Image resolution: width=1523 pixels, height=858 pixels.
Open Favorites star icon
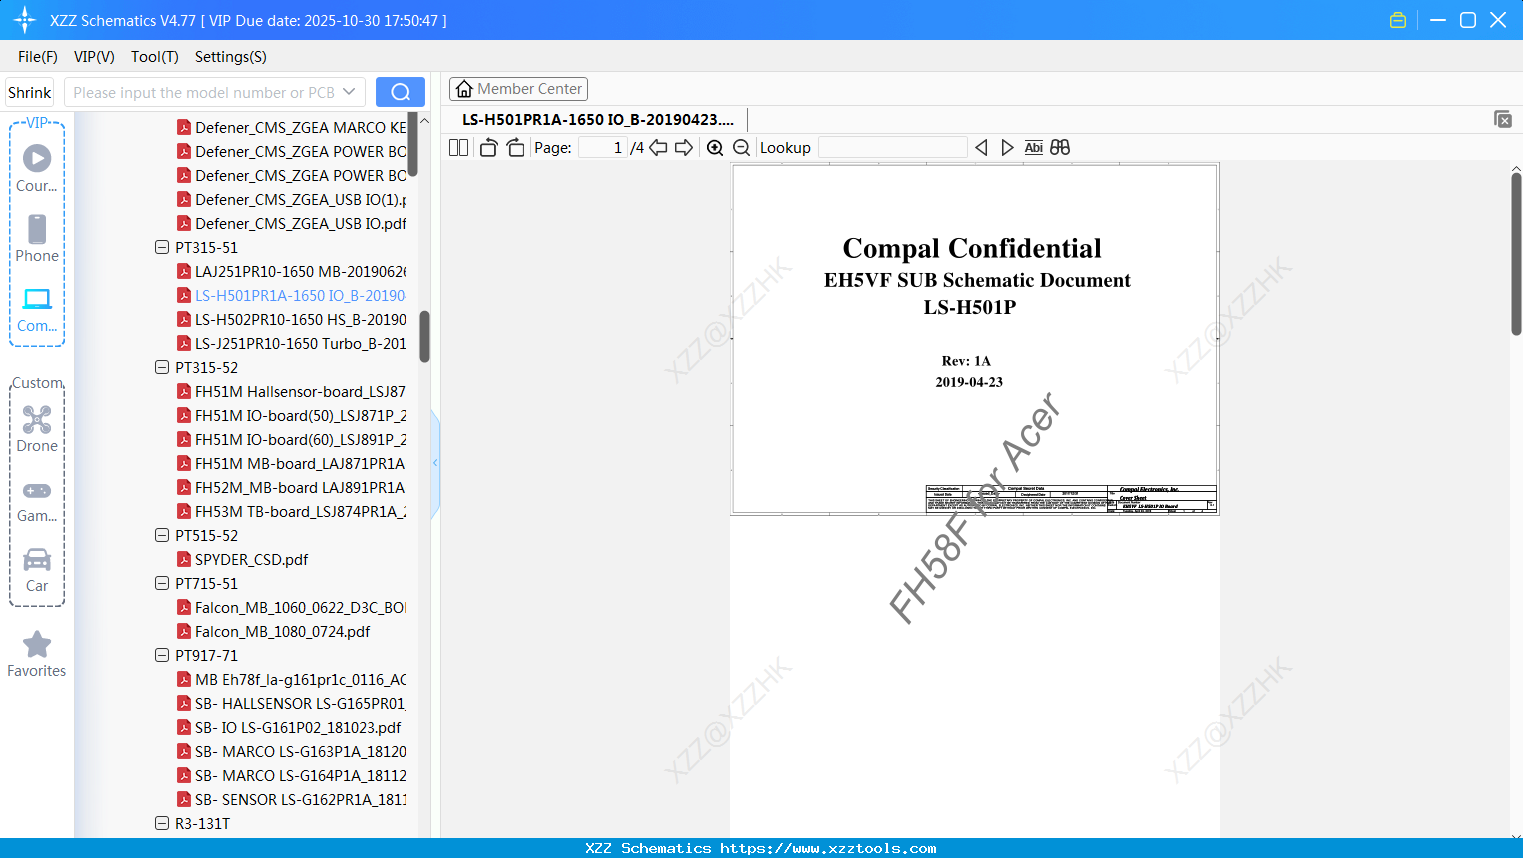click(37, 645)
